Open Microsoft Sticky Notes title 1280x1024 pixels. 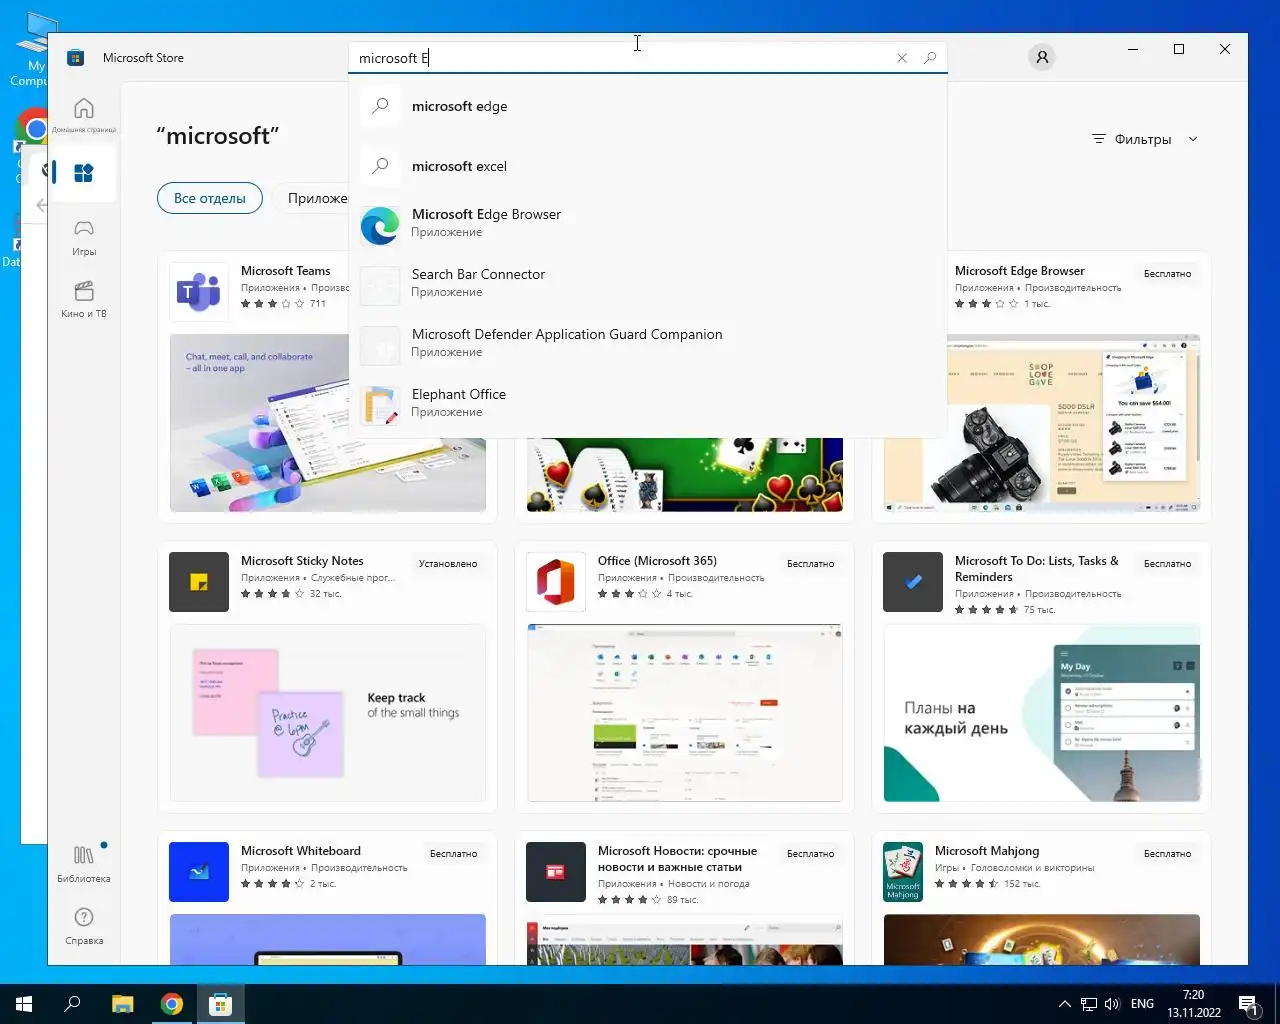coord(302,561)
